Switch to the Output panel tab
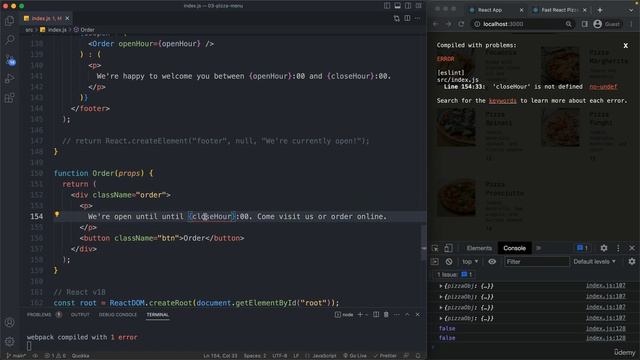 point(80,315)
